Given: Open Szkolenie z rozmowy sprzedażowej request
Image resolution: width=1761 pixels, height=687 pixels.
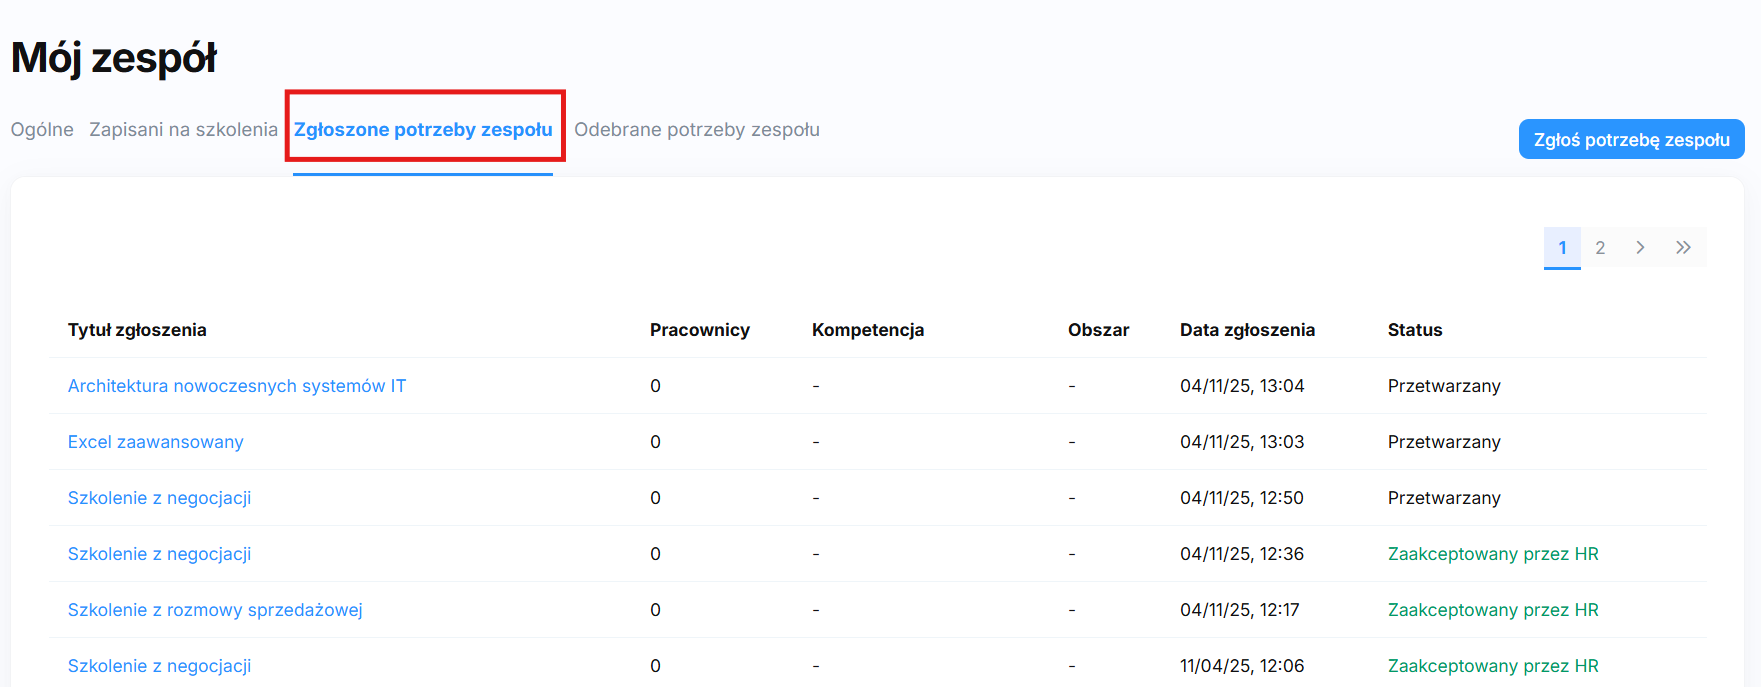Looking at the screenshot, I should [215, 610].
